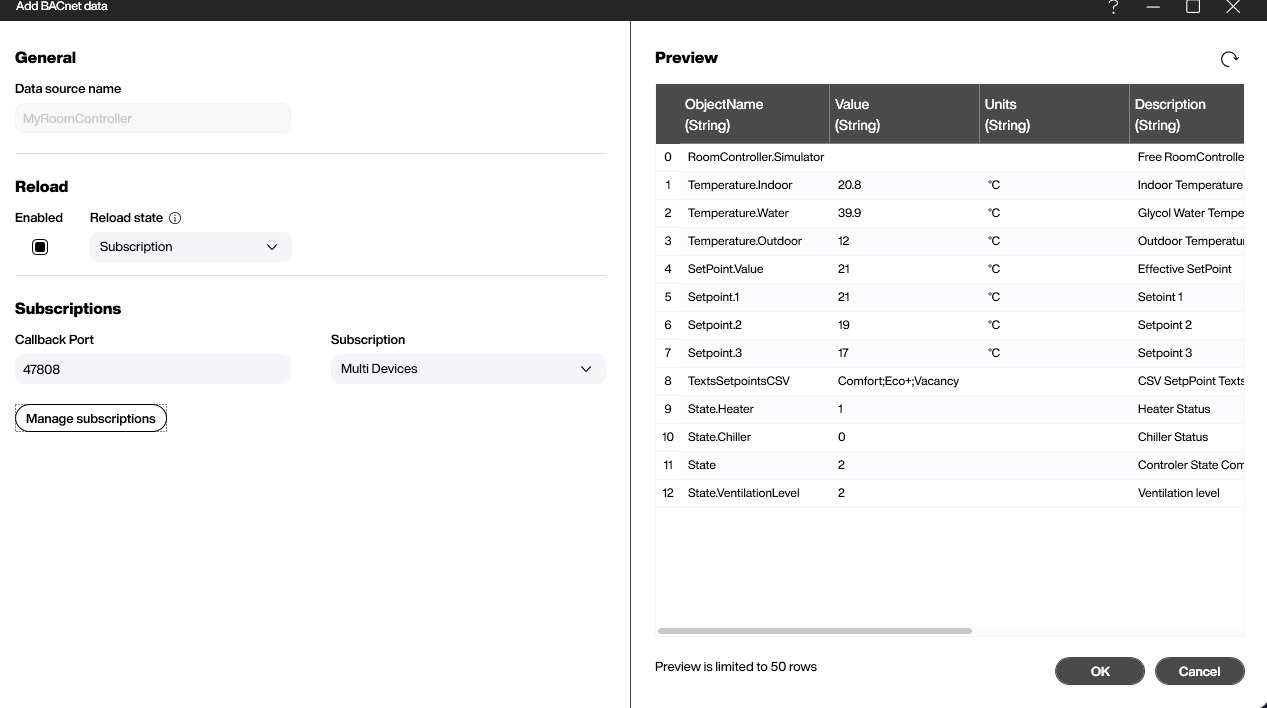Select the ObjectName column header
The image size is (1267, 708).
(740, 113)
